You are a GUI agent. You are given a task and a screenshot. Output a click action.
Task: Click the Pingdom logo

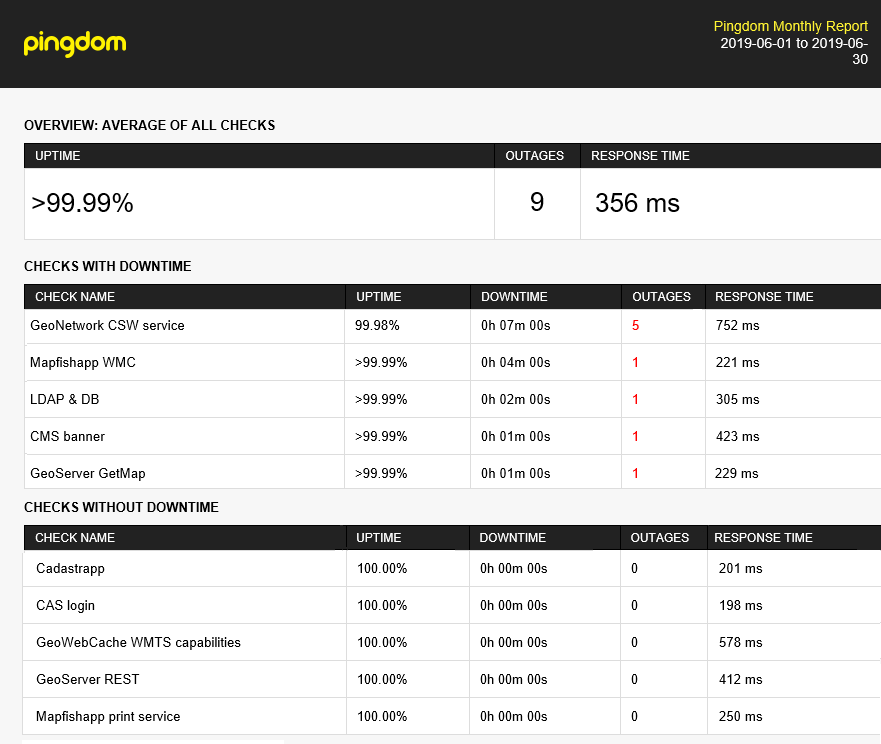click(x=75, y=44)
